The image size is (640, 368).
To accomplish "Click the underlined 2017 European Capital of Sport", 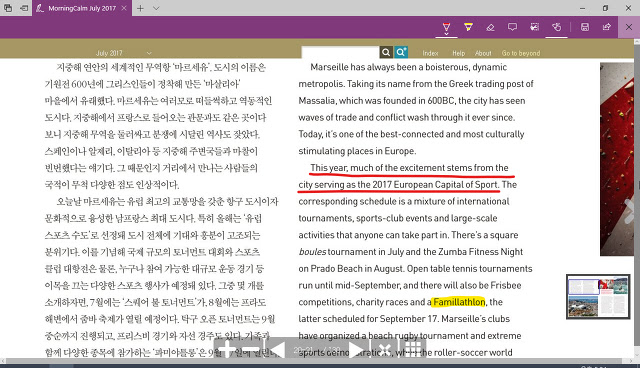I will 435,184.
